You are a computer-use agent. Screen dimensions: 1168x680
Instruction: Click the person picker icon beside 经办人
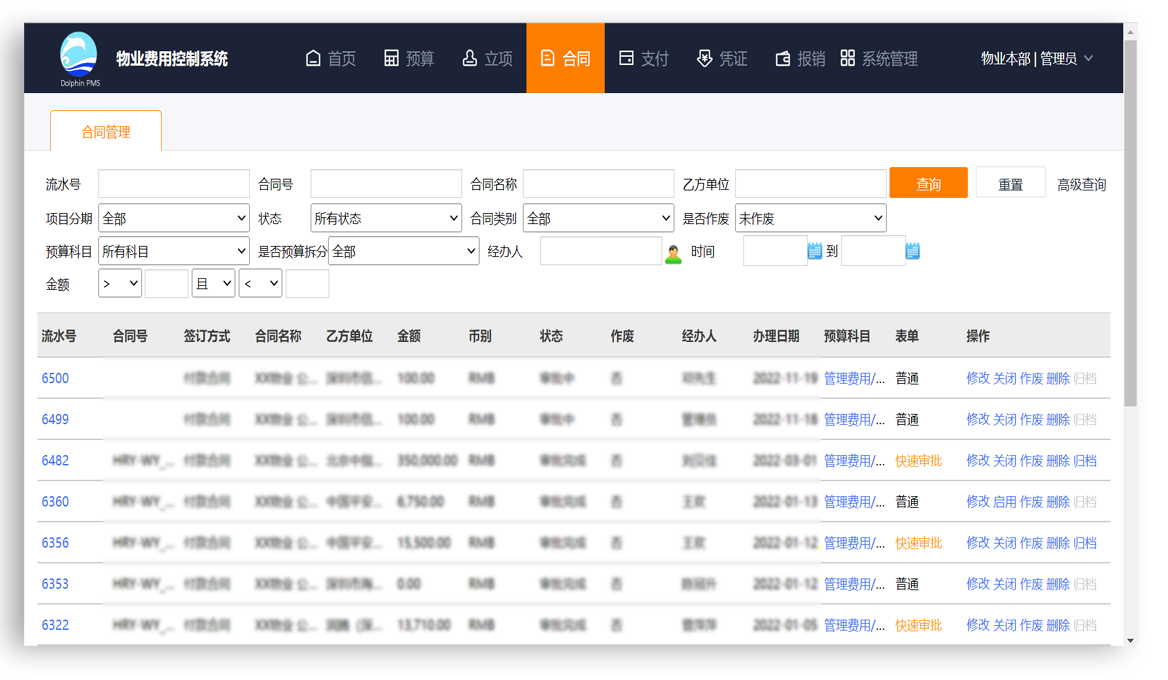click(x=673, y=254)
